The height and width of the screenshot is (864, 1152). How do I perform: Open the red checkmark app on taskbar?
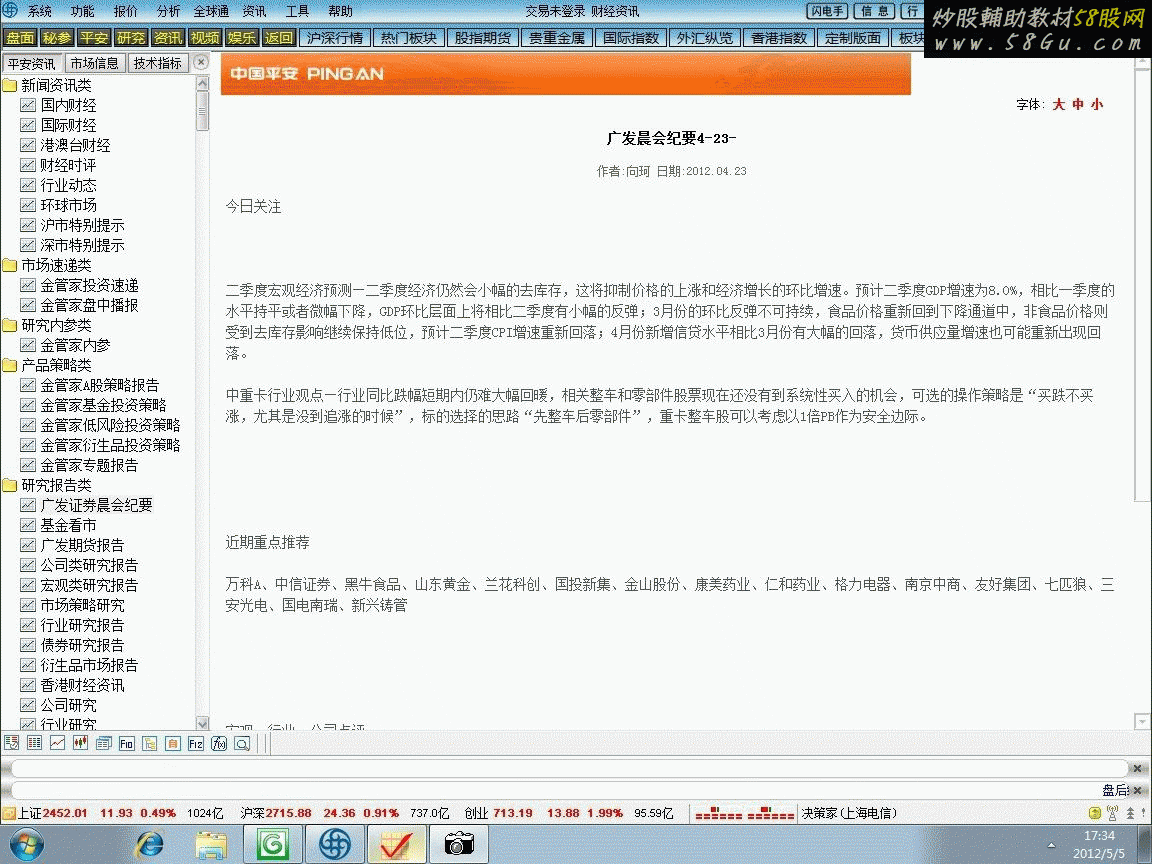[x=396, y=845]
